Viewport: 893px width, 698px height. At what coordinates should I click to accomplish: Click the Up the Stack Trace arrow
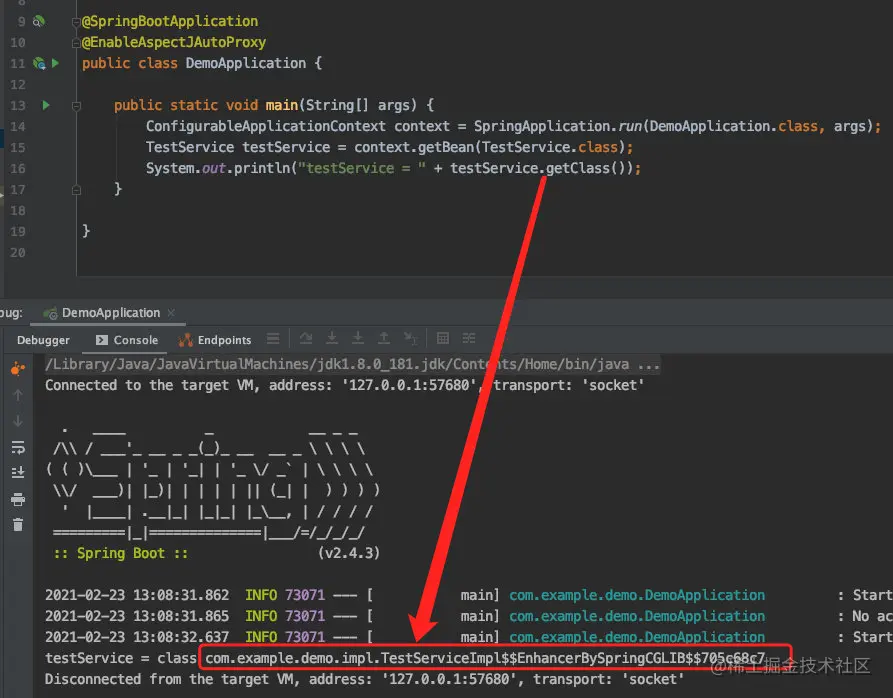tap(18, 395)
